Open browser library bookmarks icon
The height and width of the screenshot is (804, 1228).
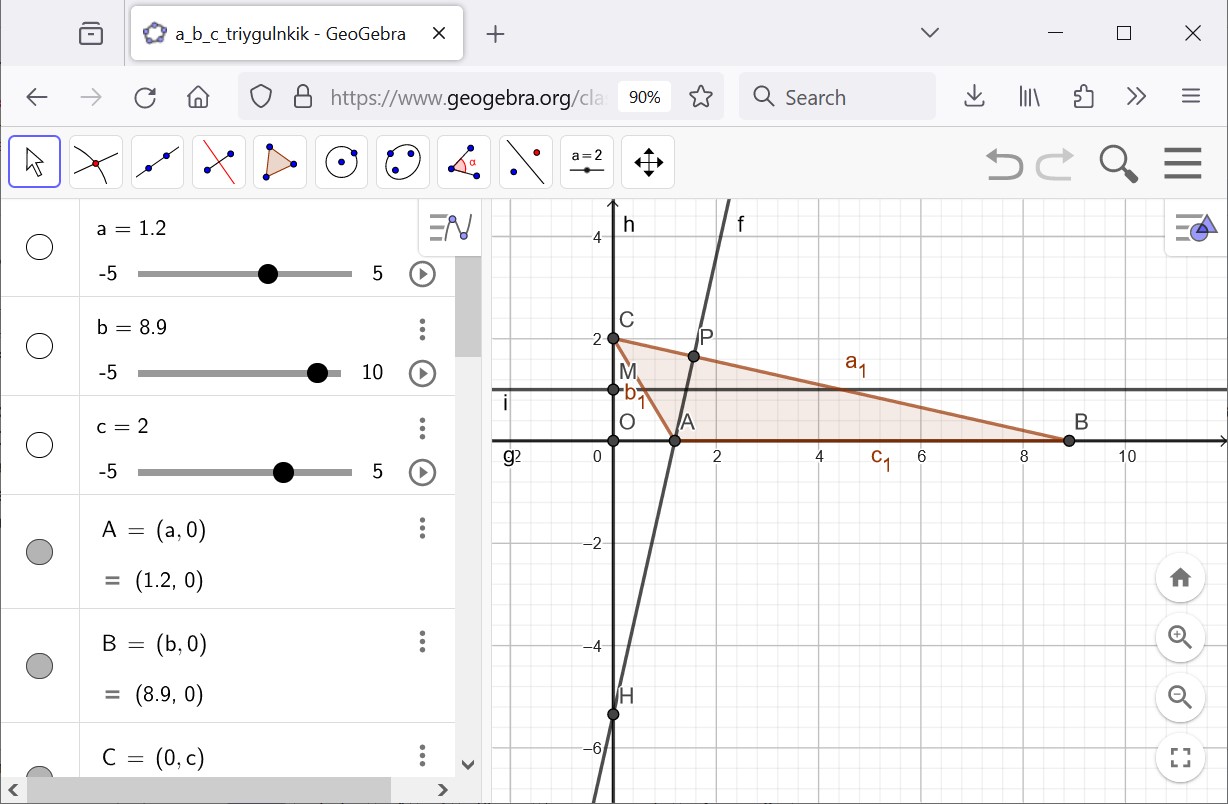(x=1029, y=97)
